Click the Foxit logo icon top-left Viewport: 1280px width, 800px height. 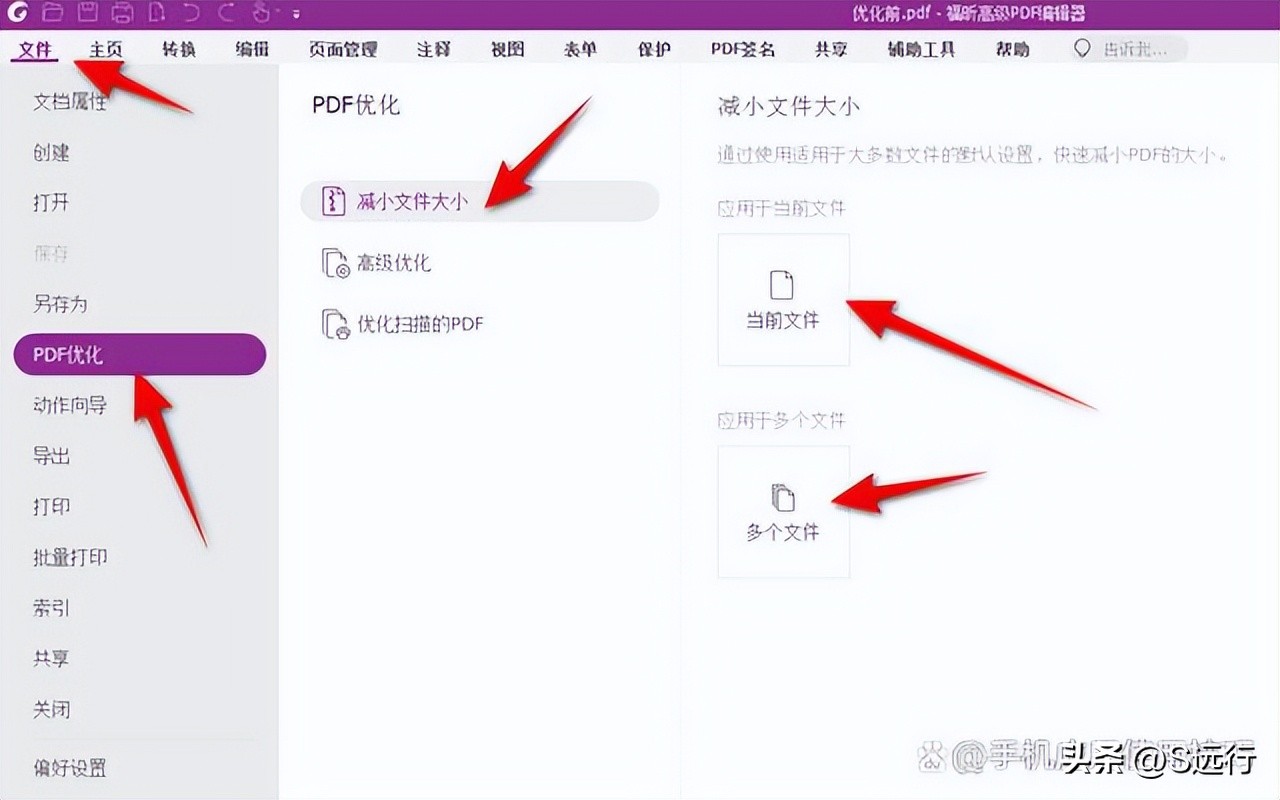pyautogui.click(x=17, y=11)
